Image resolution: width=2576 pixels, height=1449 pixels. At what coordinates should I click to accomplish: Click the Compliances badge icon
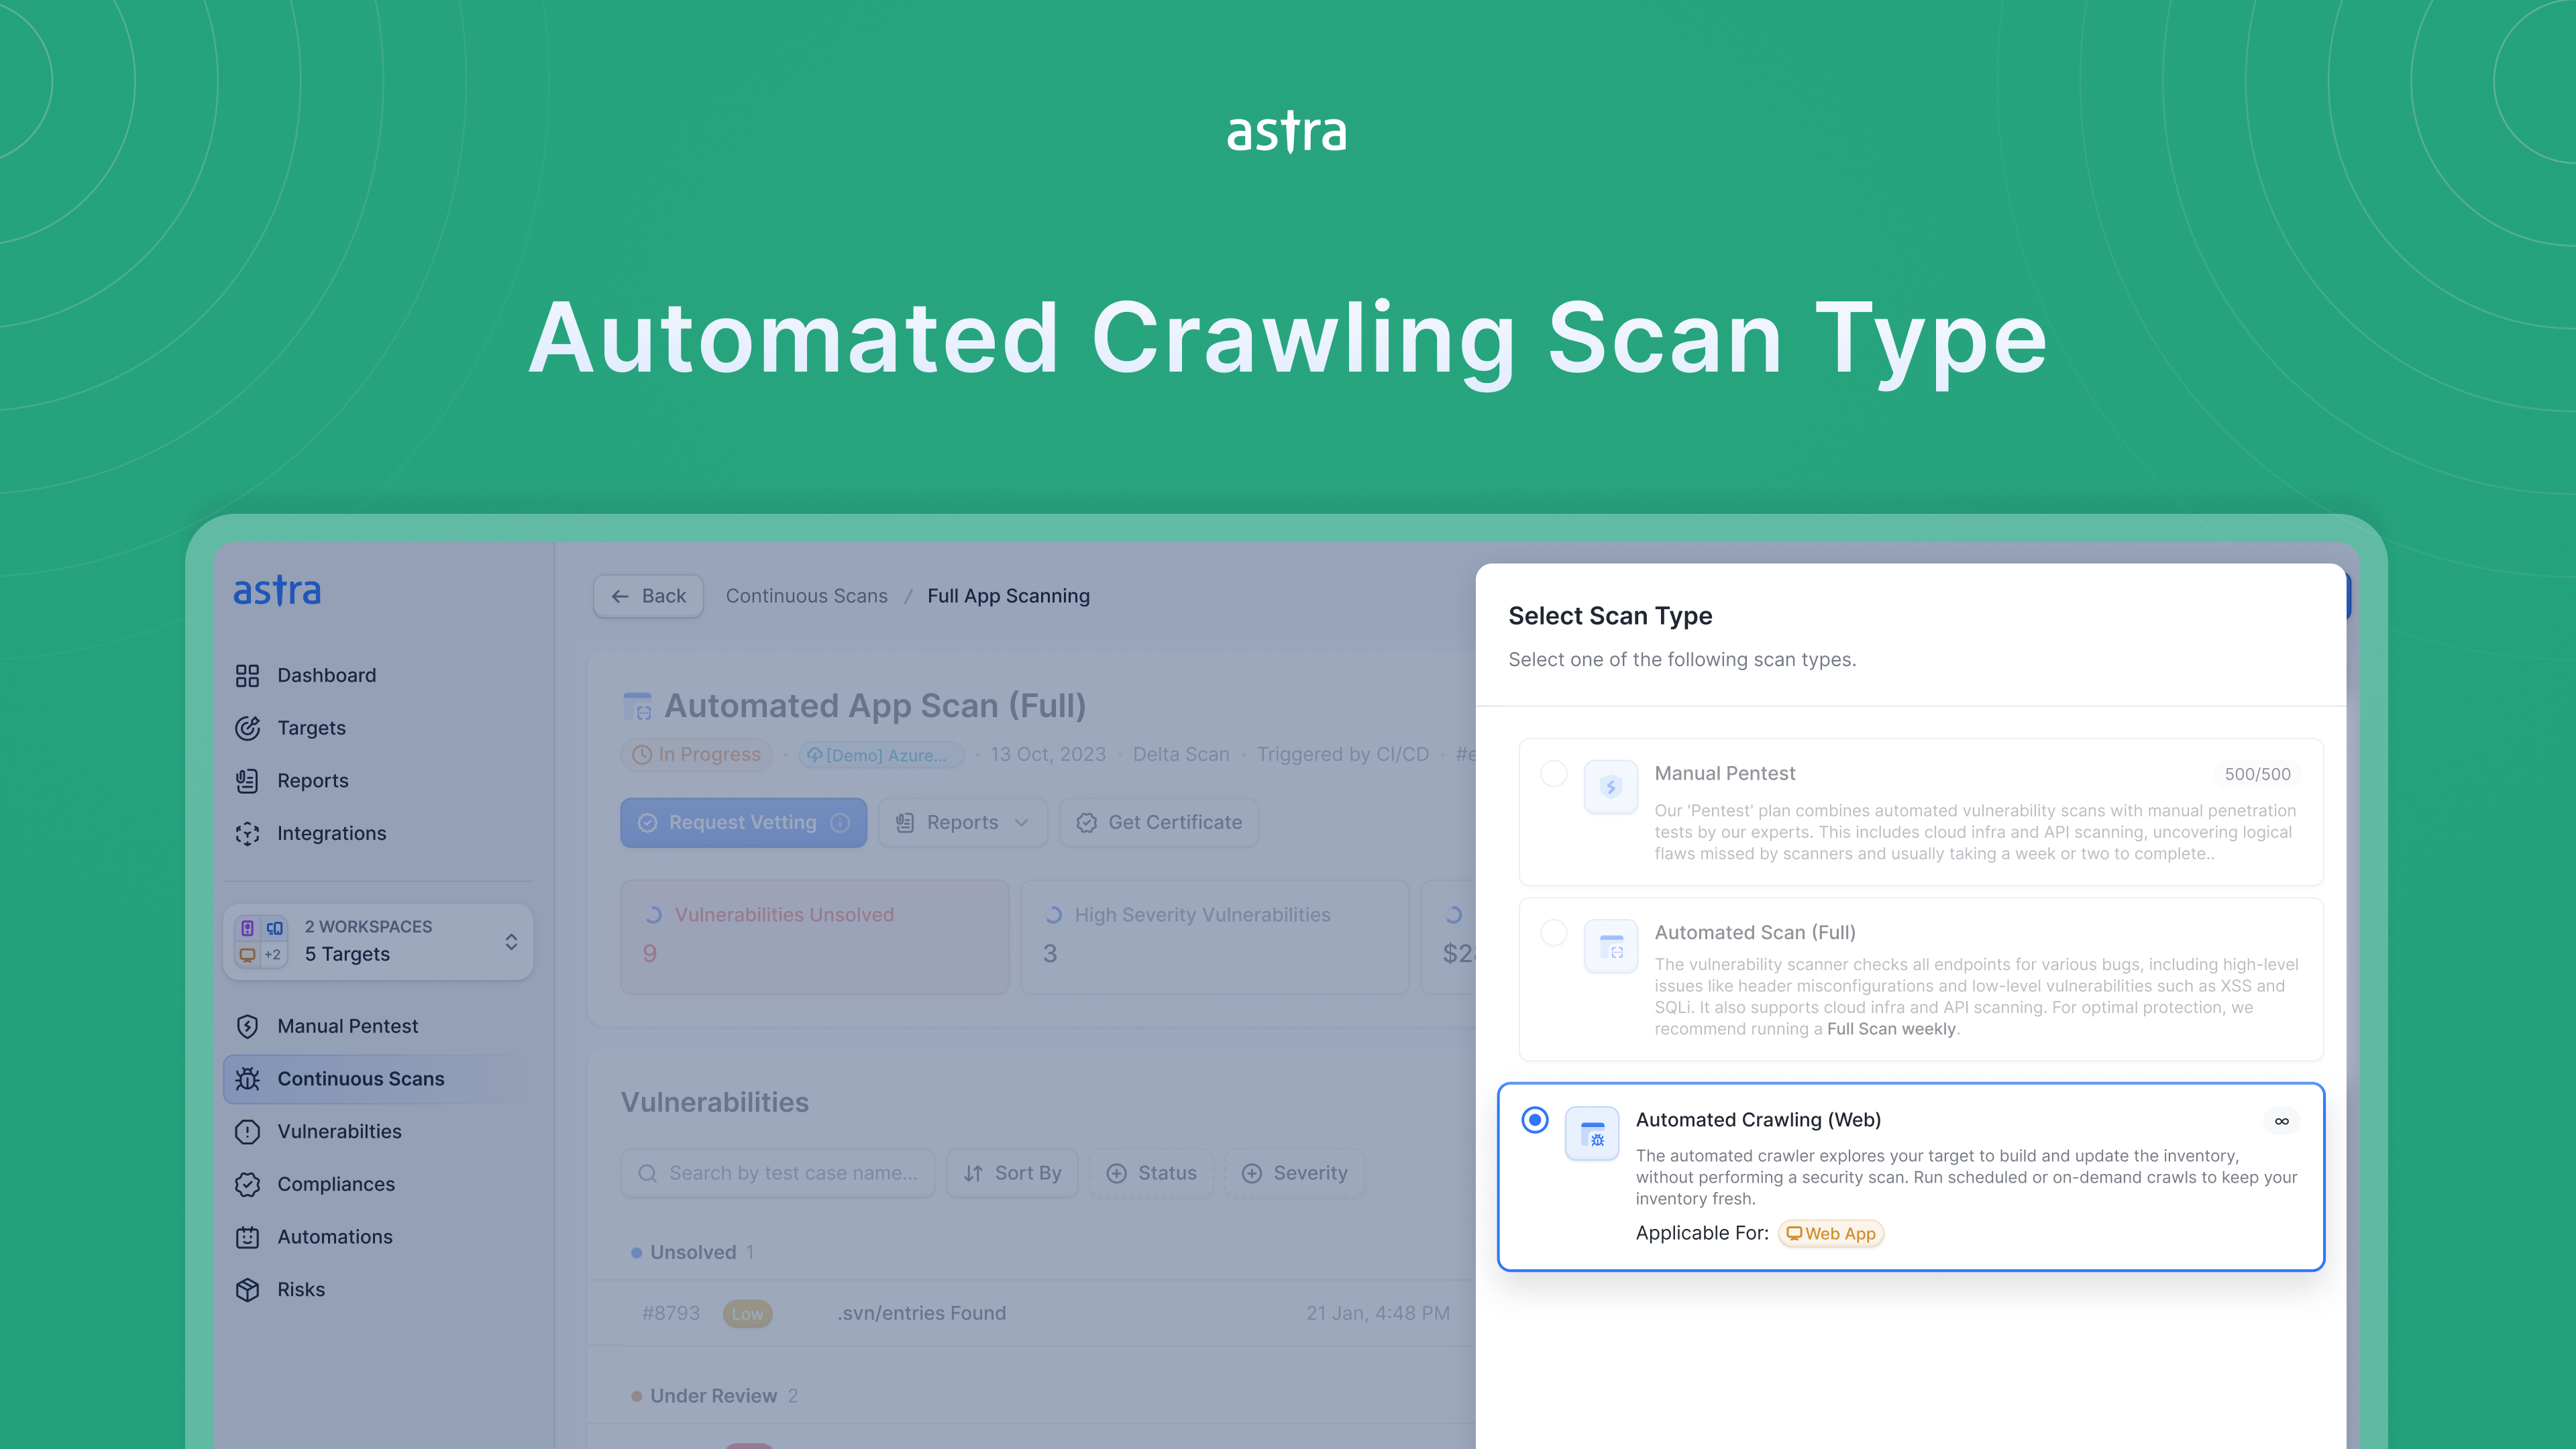click(x=247, y=1185)
